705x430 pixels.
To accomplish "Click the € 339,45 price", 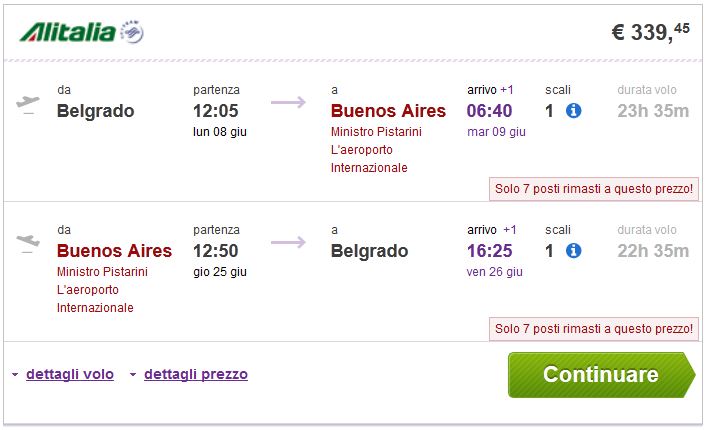I will tap(650, 32).
